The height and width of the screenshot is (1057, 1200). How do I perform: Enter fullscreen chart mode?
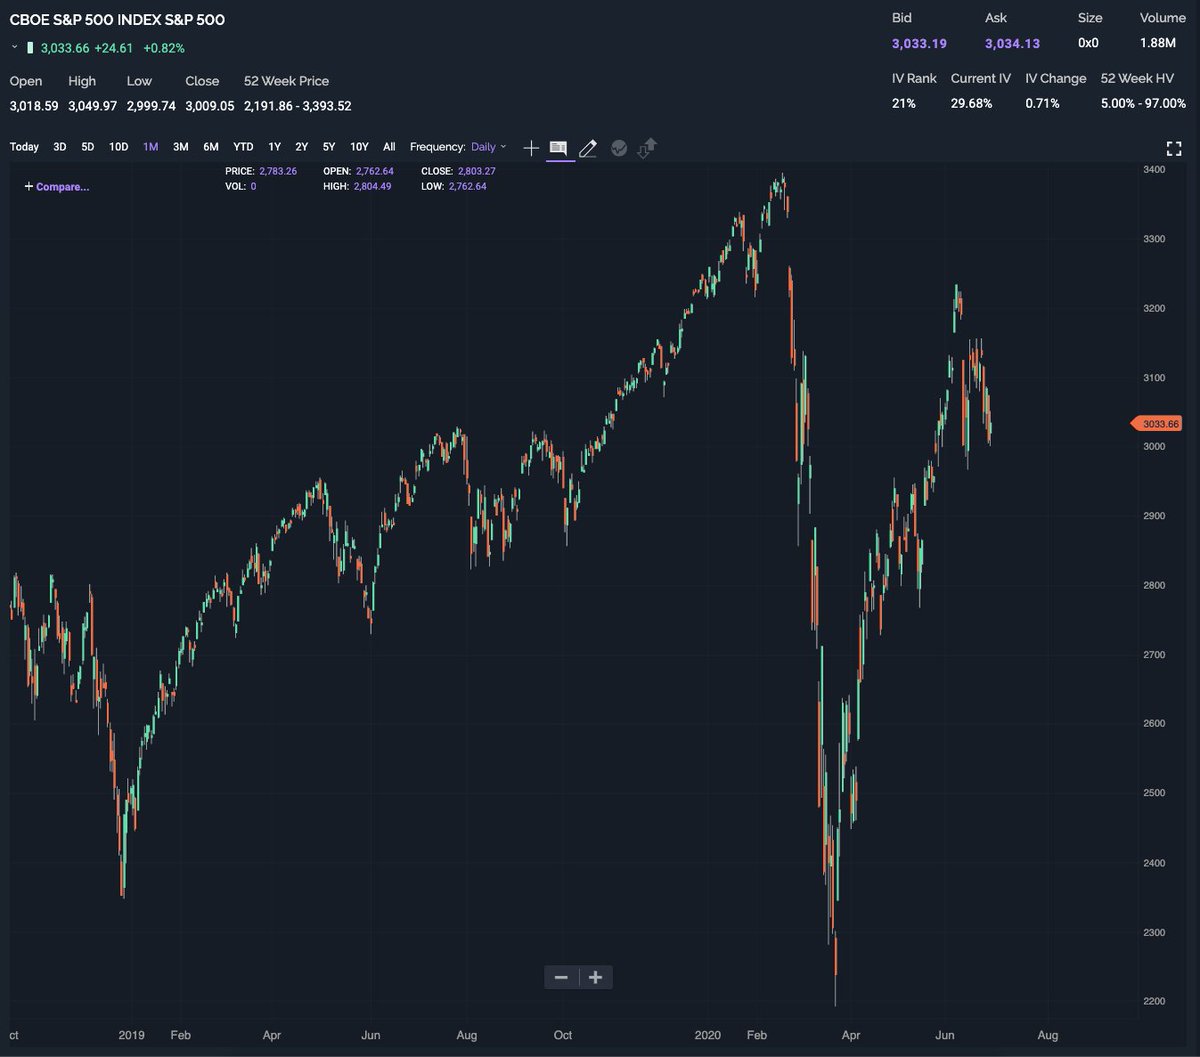coord(1175,148)
